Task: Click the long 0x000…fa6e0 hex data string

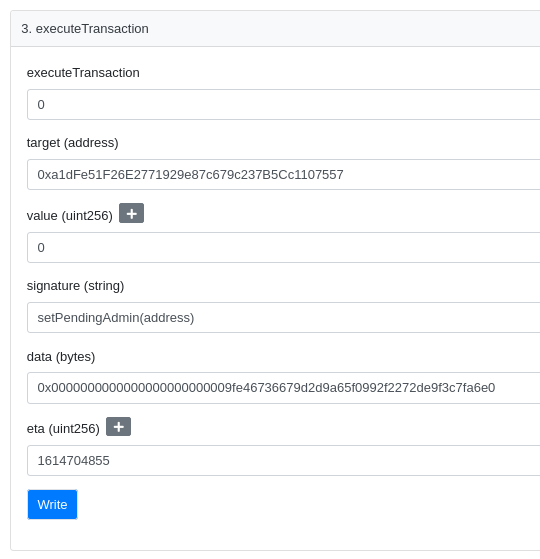Action: (266, 388)
